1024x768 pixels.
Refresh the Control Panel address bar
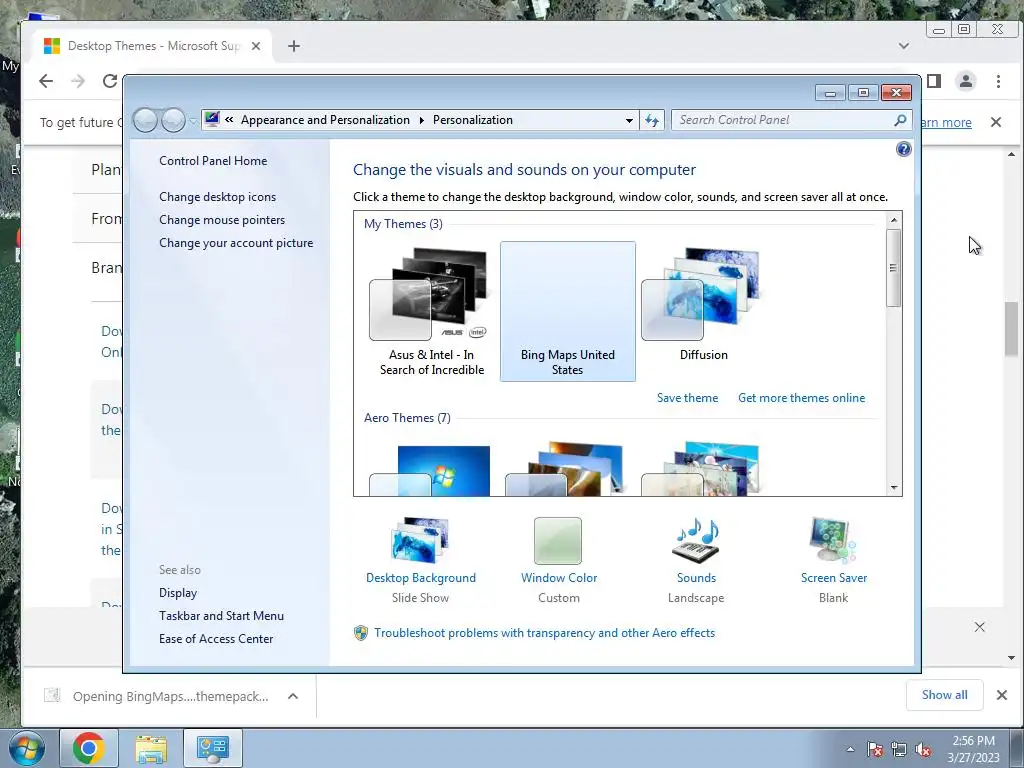652,120
